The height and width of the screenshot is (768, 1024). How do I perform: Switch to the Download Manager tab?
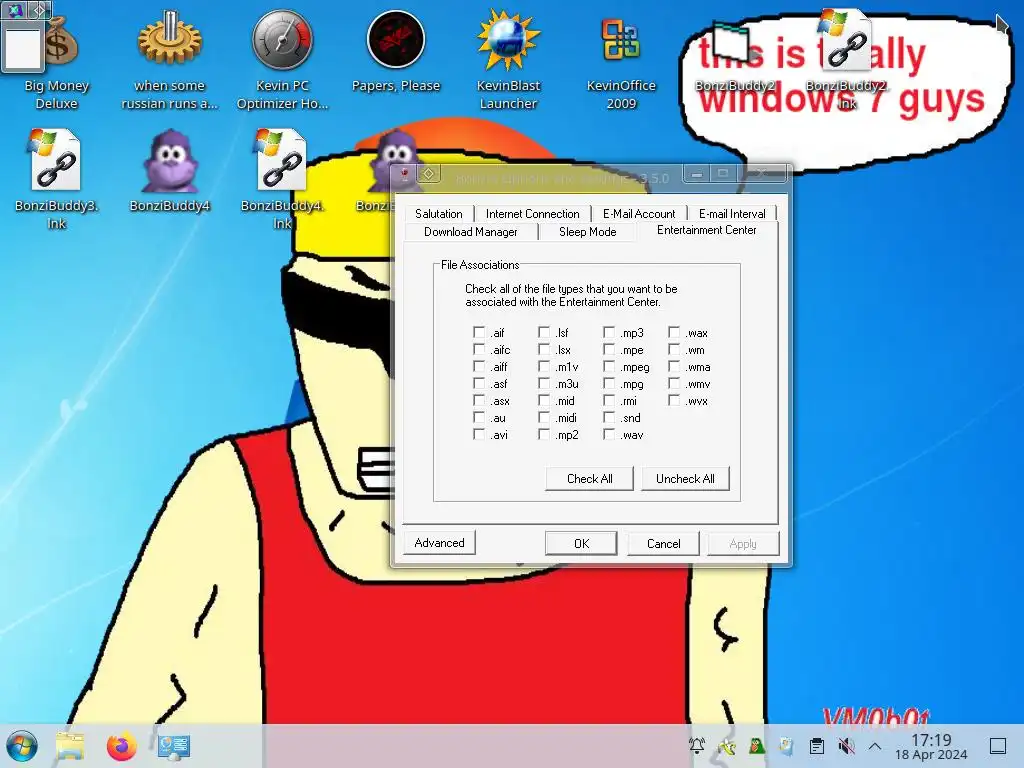coord(470,232)
